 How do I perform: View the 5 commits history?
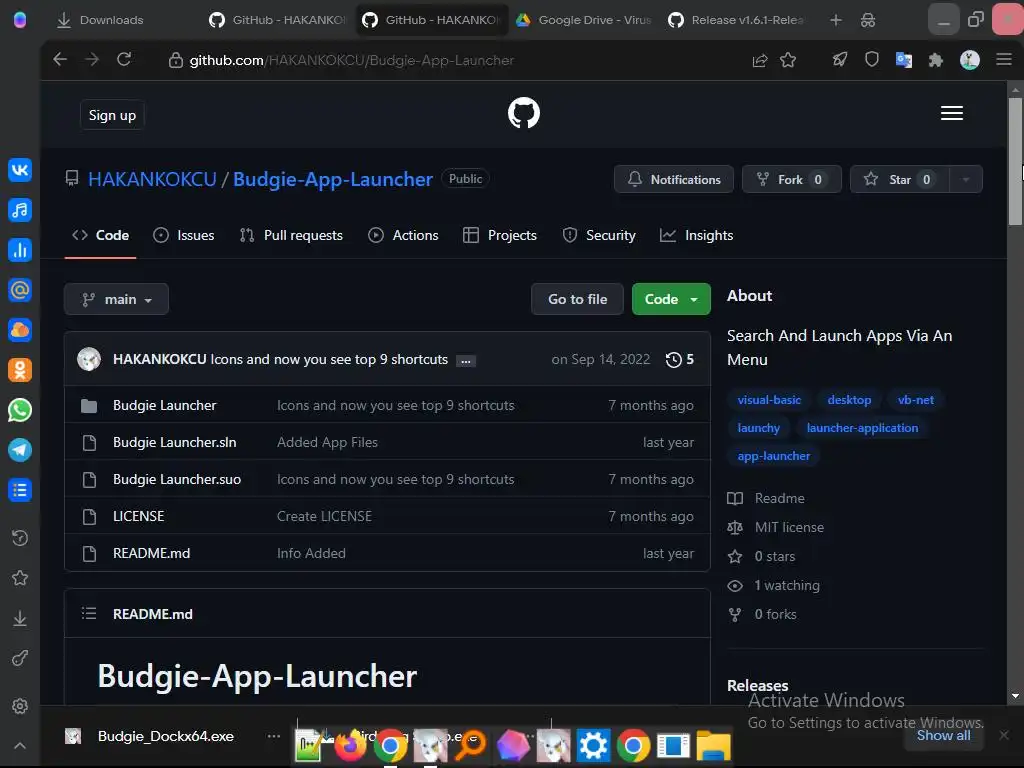[x=679, y=359]
